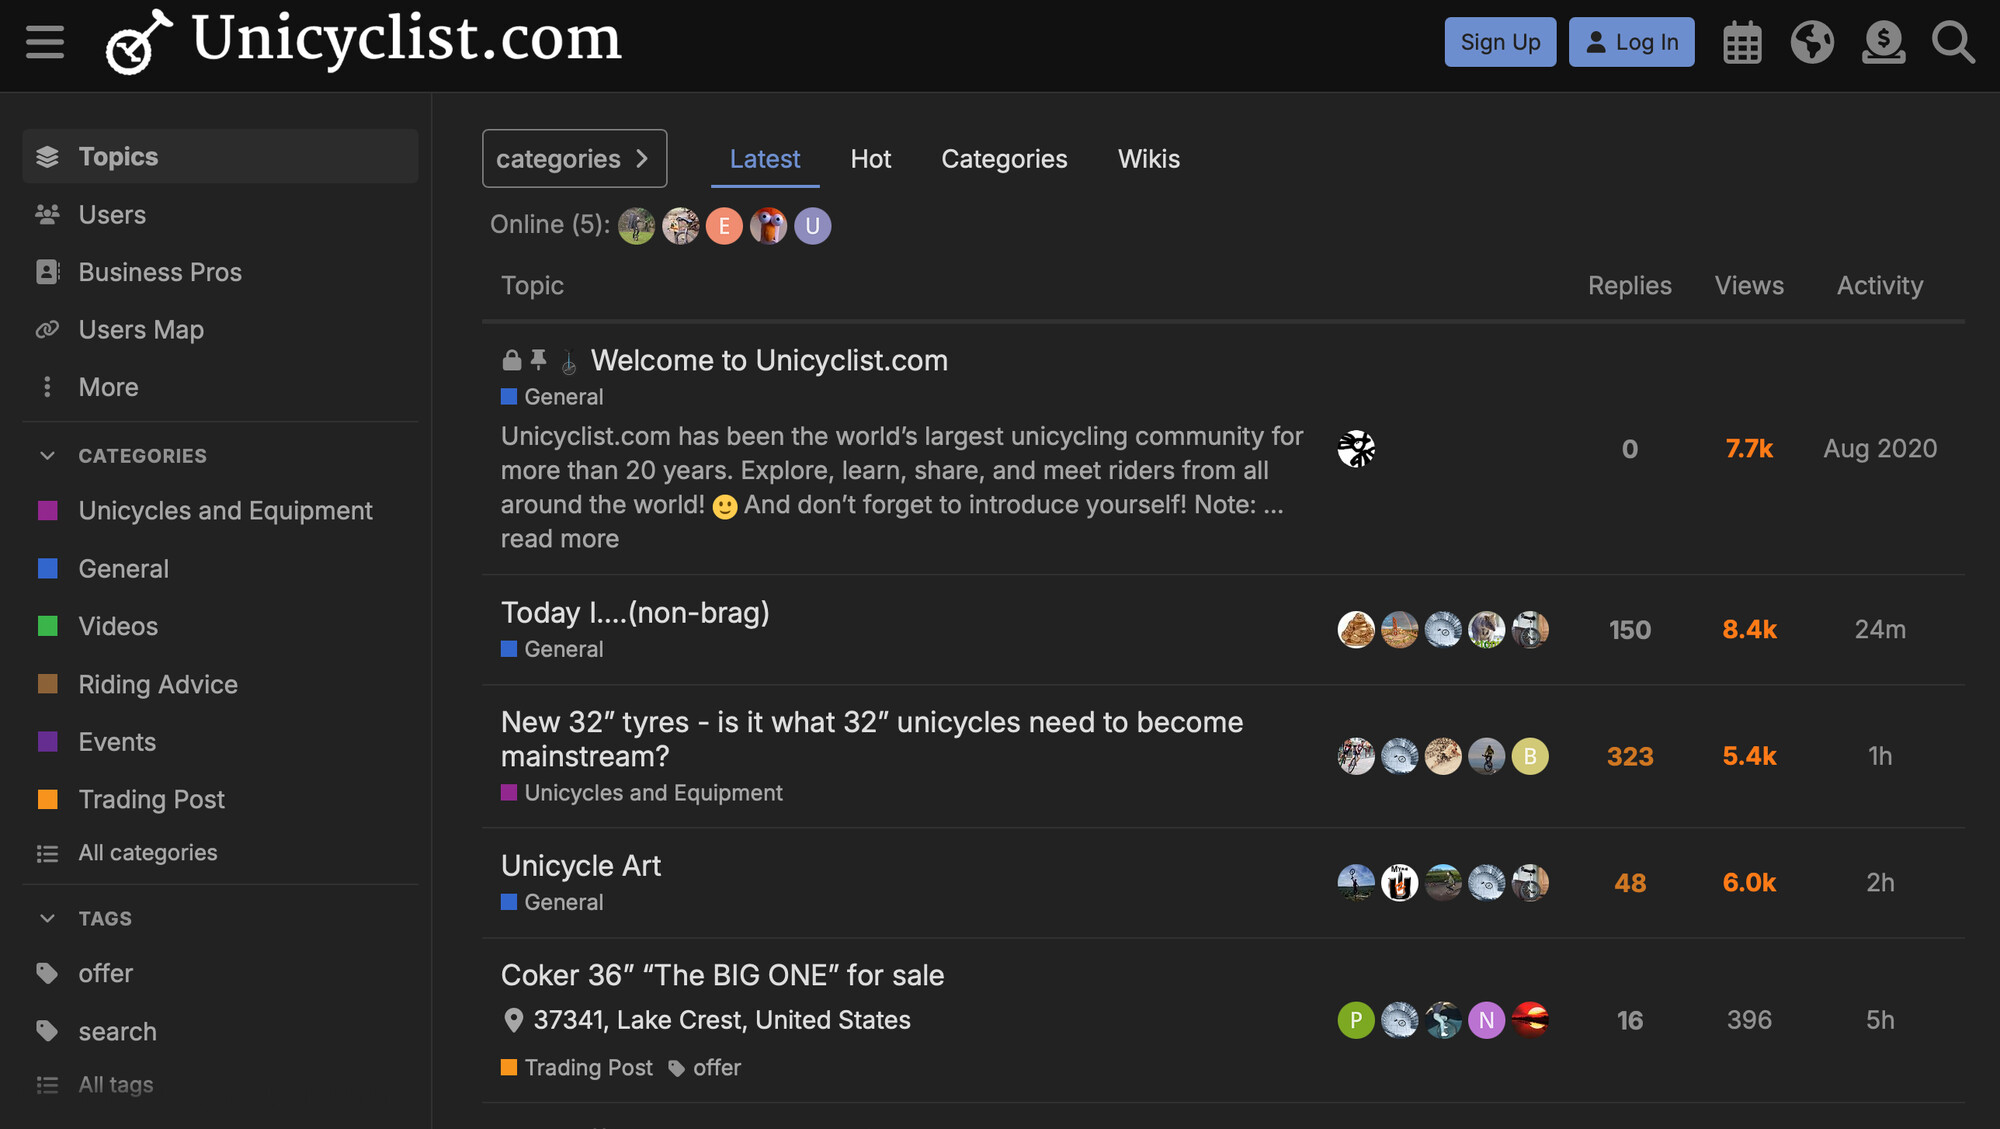This screenshot has width=2000, height=1129.
Task: Click the offer tag in sidebar
Action: pos(105,973)
